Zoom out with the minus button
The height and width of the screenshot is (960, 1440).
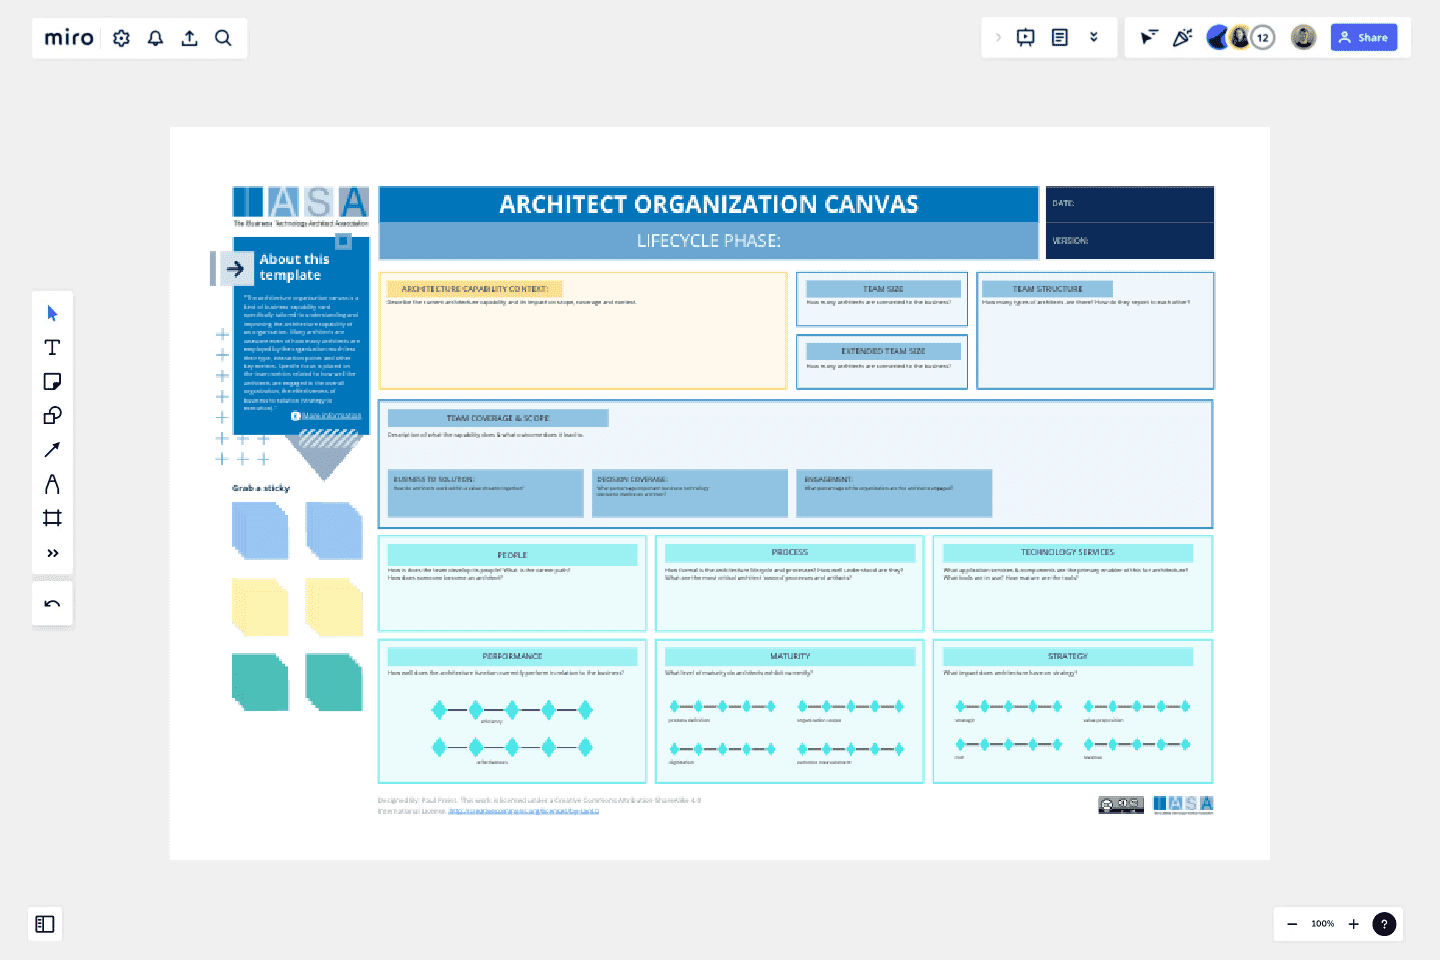(x=1292, y=924)
